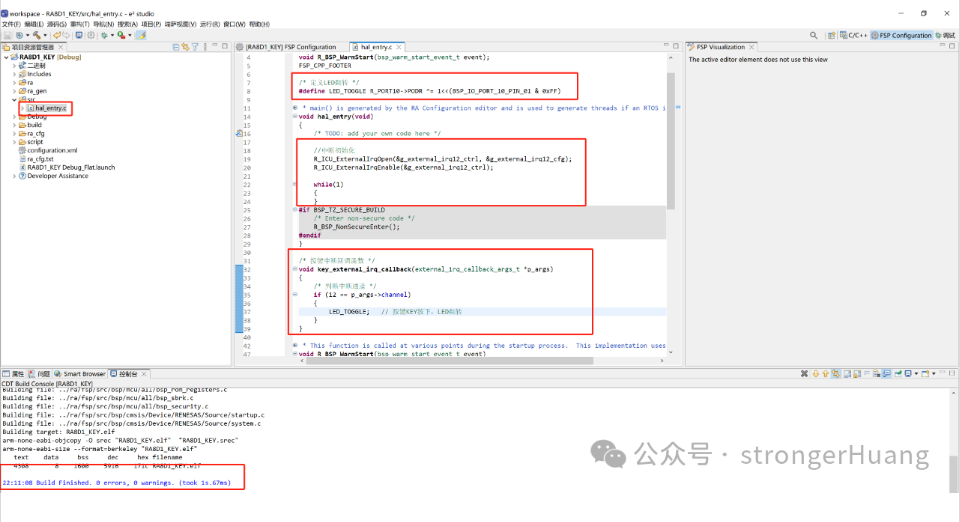Open the 项目(P) menu
960x522 pixels.
tap(151, 24)
